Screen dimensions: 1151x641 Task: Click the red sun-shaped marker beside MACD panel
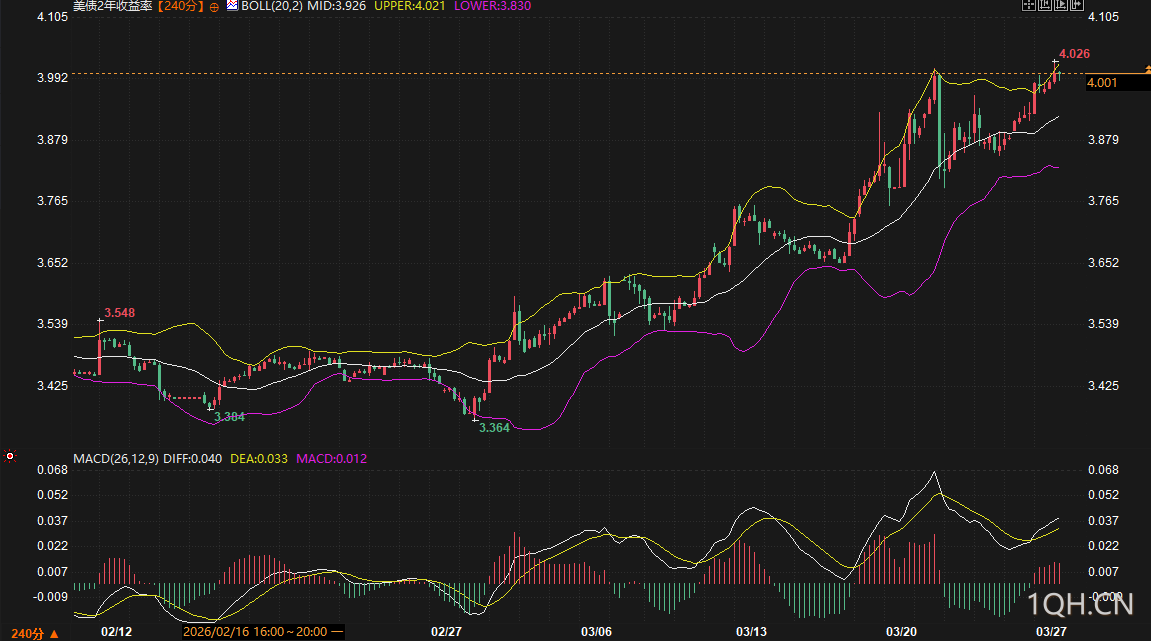tap(10, 457)
